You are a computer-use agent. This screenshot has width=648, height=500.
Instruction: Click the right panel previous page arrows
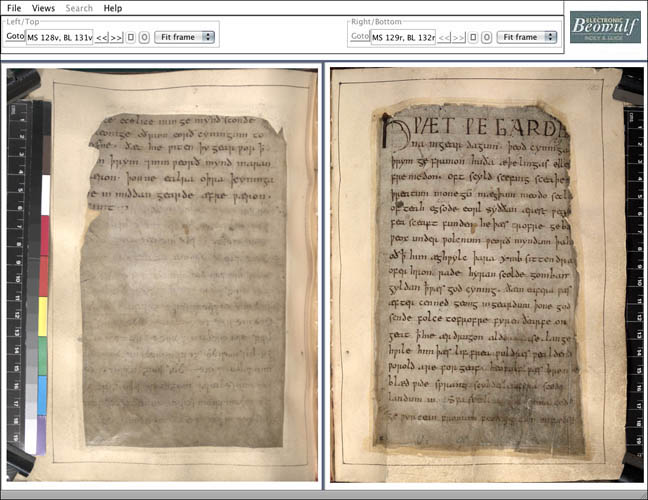[443, 37]
